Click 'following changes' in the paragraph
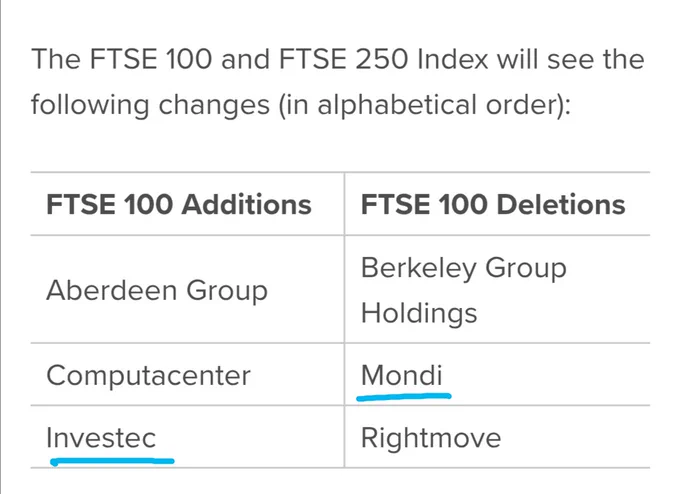This screenshot has height=494, width=680. 150,105
